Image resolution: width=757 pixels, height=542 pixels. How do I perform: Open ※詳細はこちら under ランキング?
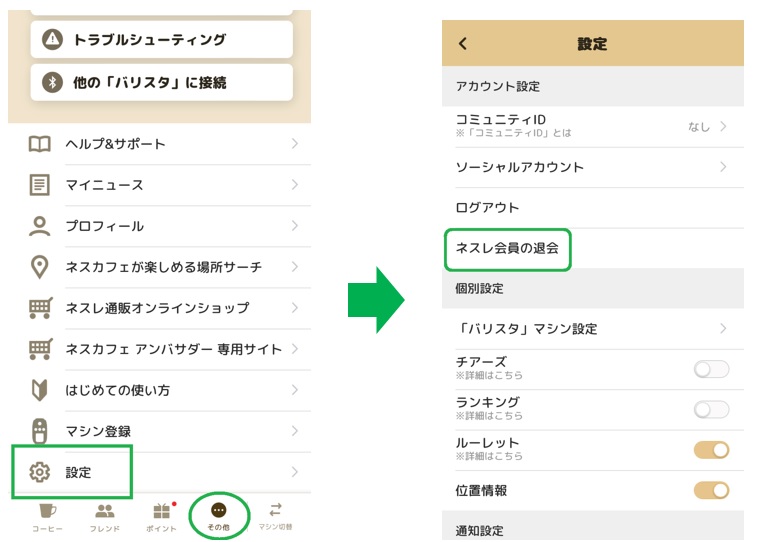(489, 416)
